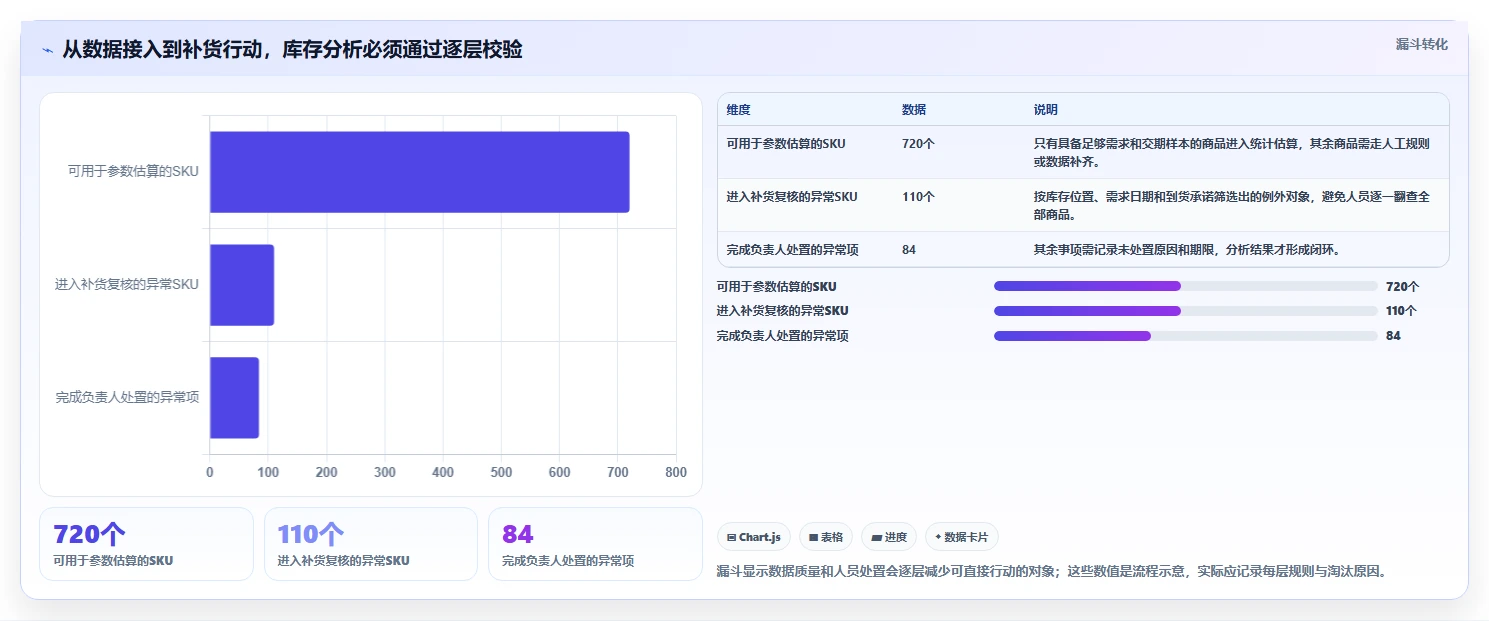Select the 进度 chip

(x=889, y=537)
